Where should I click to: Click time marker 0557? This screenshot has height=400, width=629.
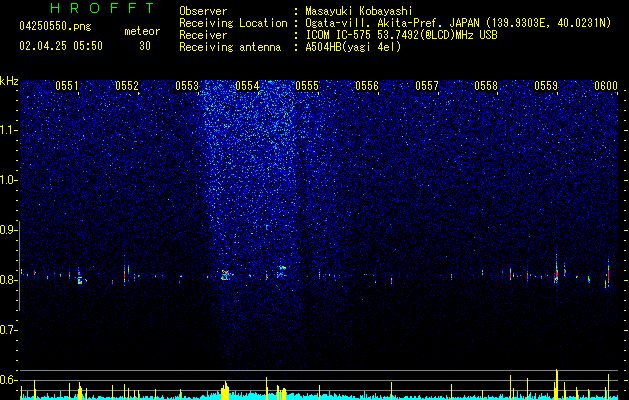(427, 85)
